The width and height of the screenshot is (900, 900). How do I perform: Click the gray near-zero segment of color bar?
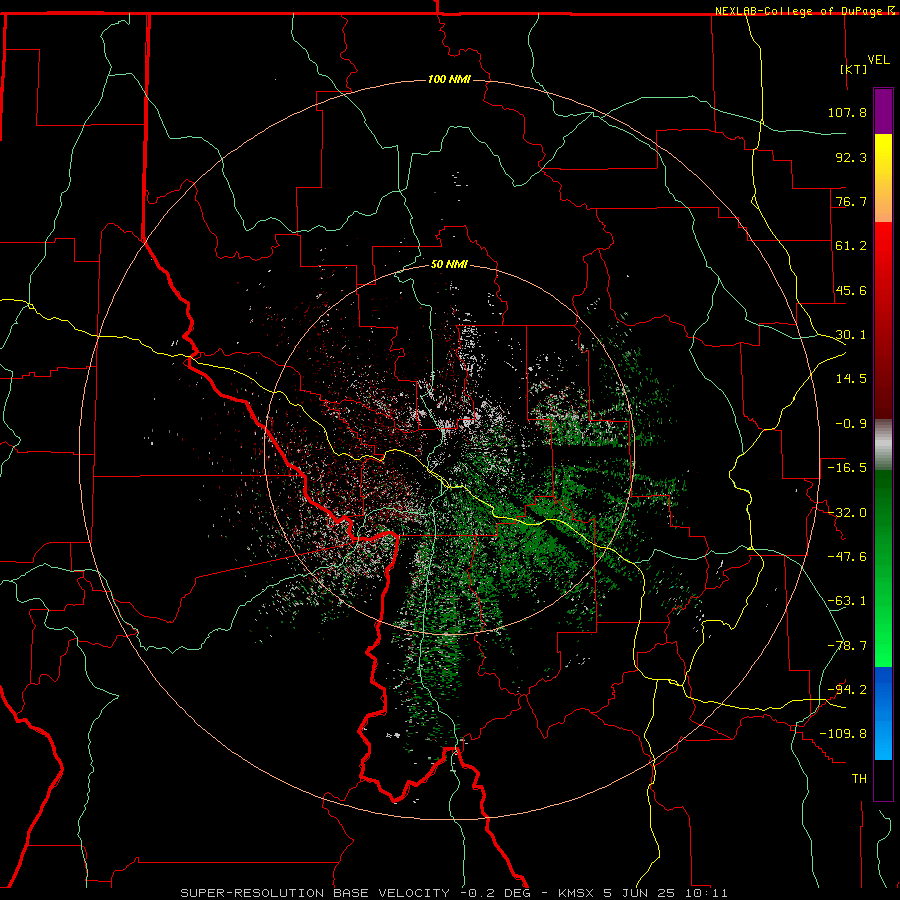click(883, 444)
